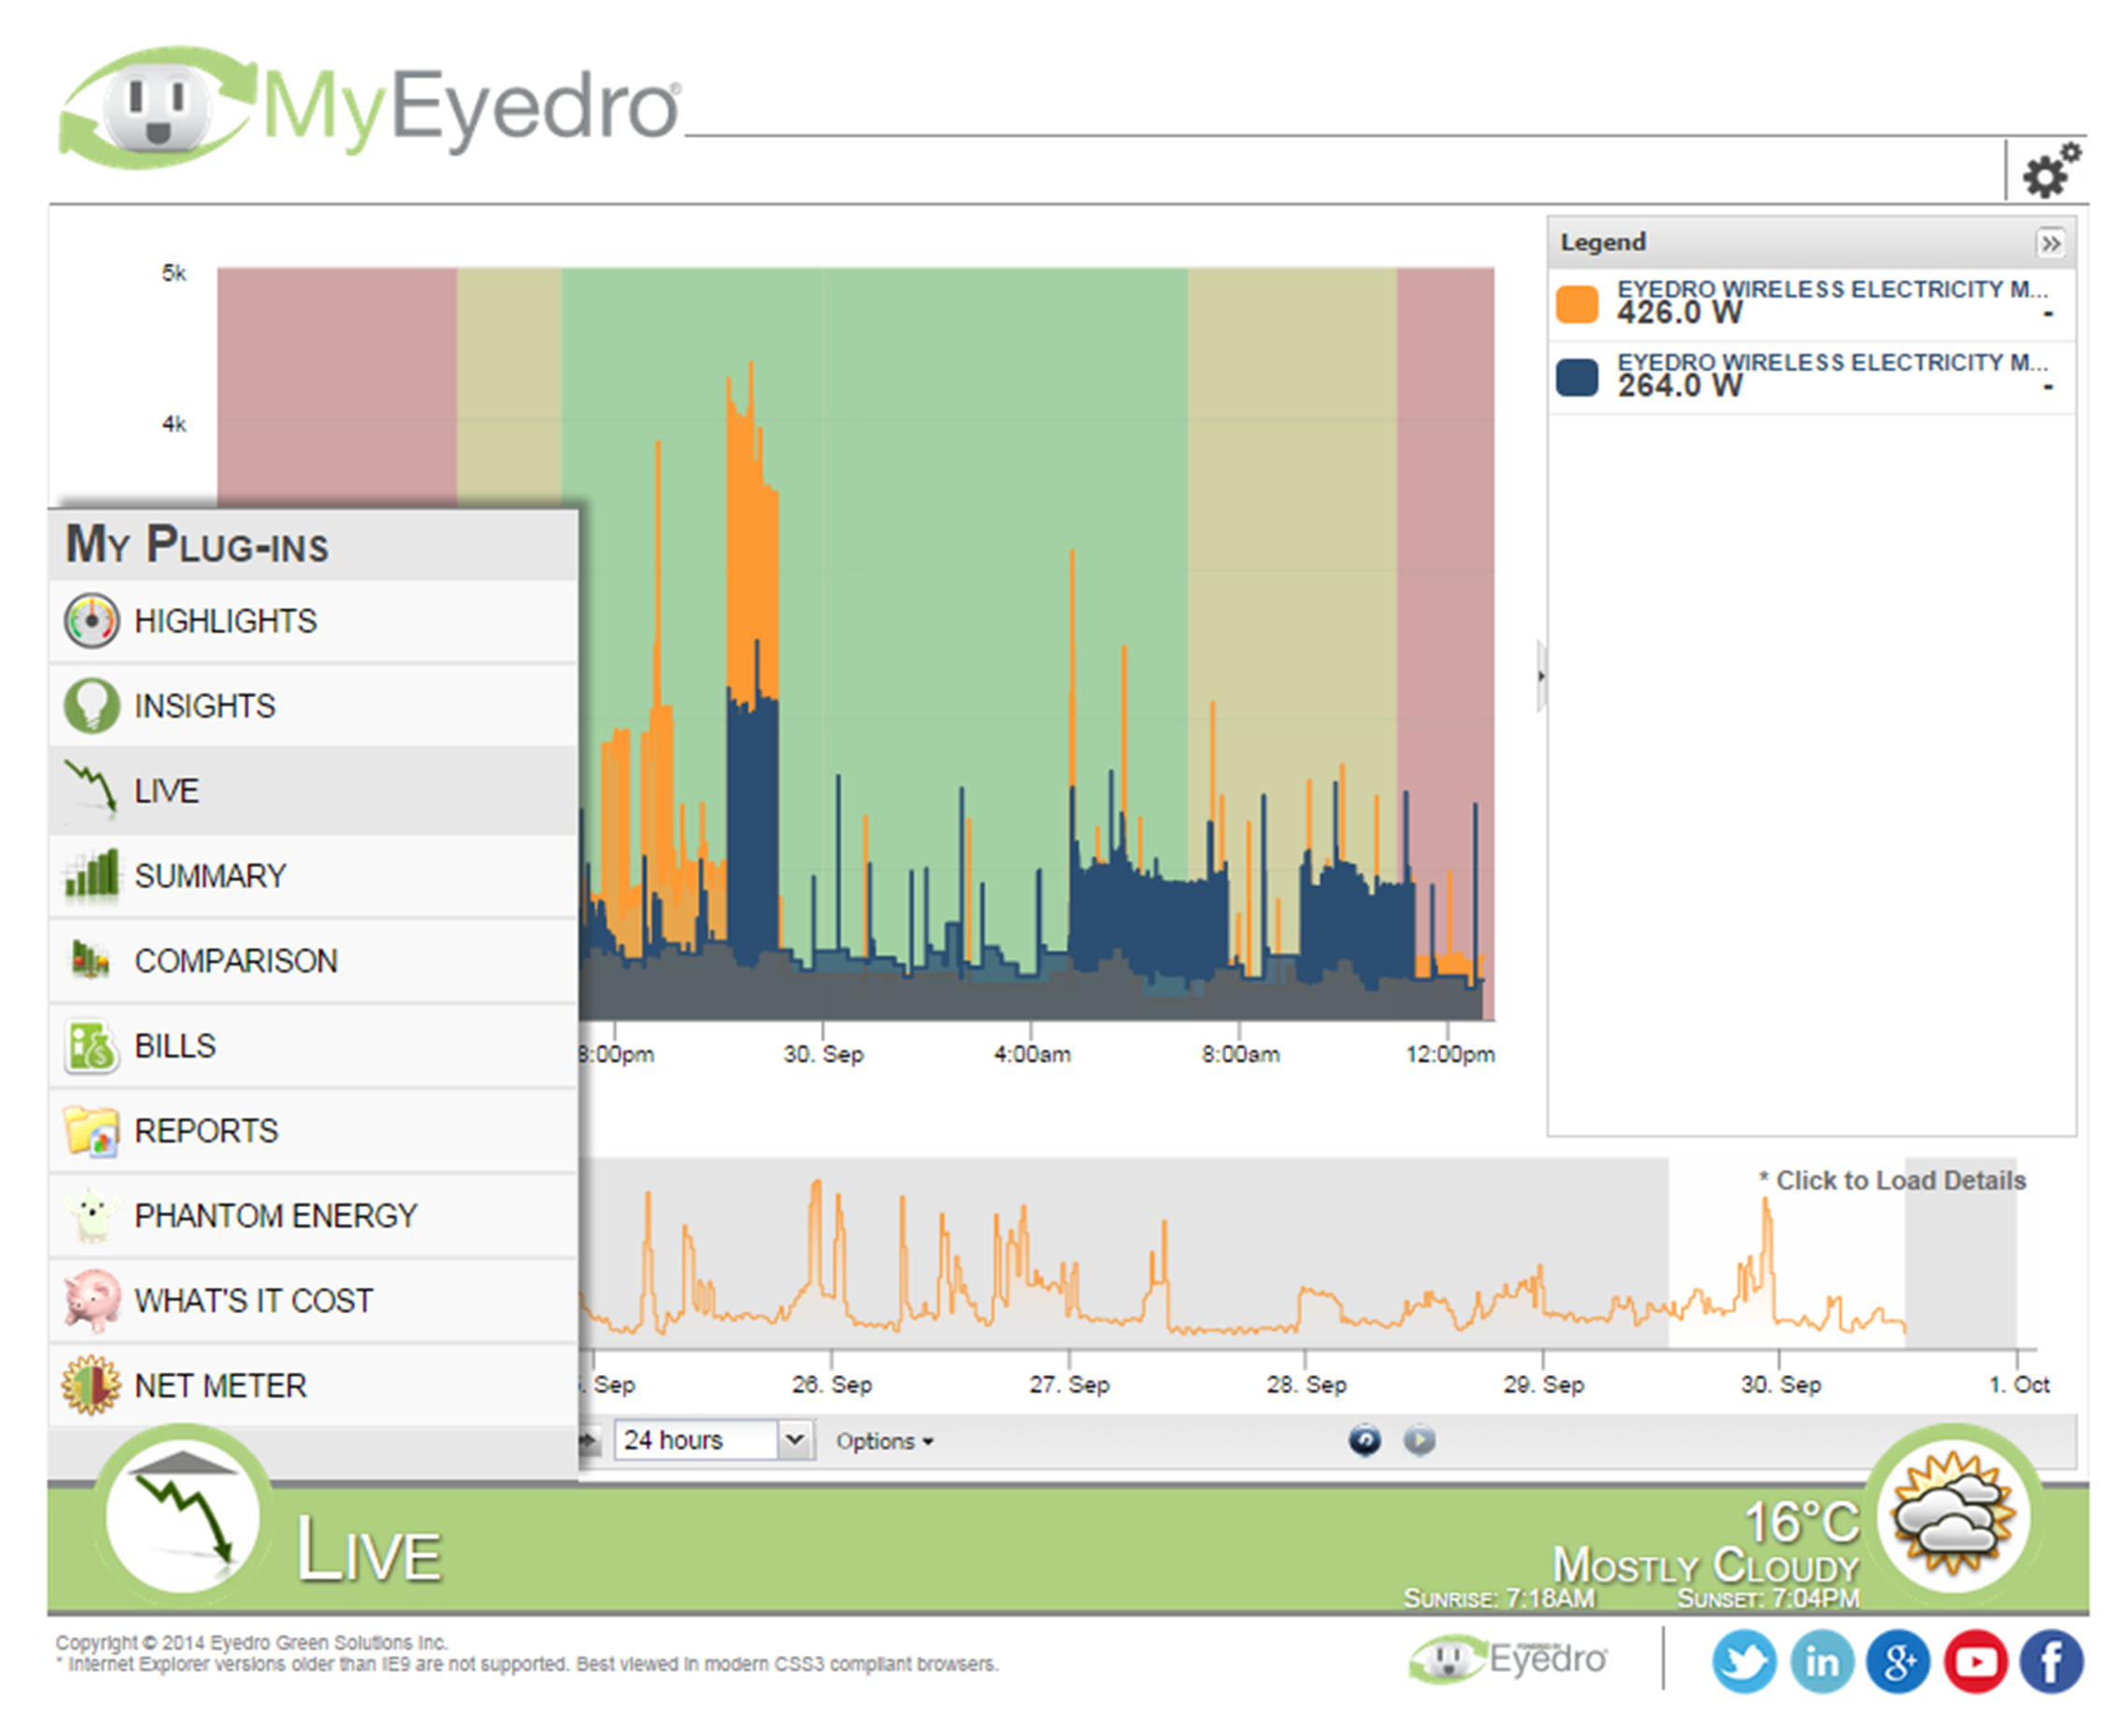Open Eyedro YouTube channel

click(1974, 1662)
